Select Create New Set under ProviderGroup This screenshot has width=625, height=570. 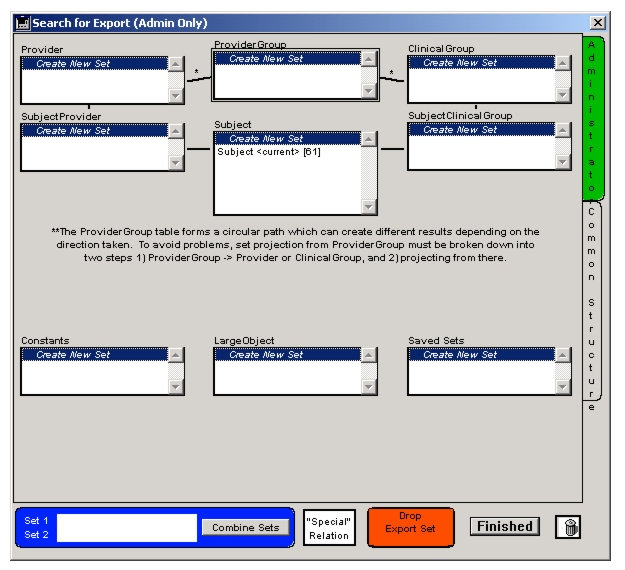287,59
